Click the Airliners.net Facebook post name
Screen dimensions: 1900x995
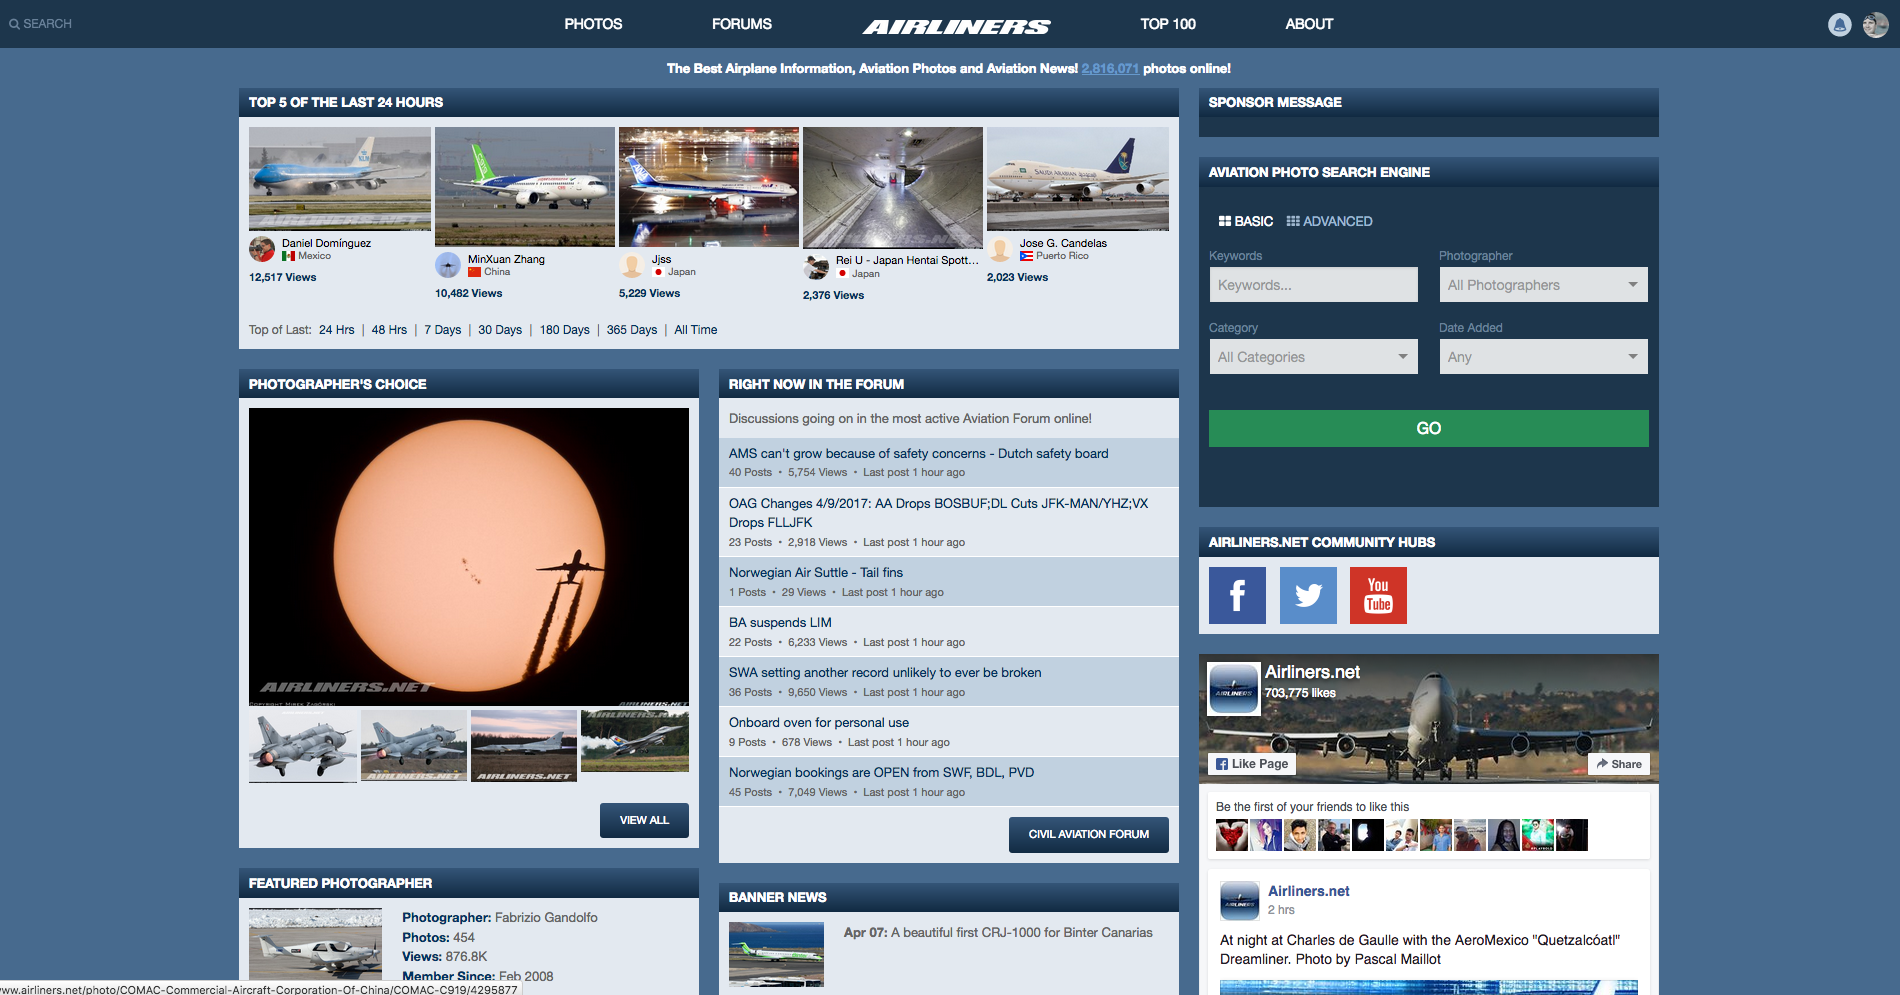pyautogui.click(x=1308, y=891)
